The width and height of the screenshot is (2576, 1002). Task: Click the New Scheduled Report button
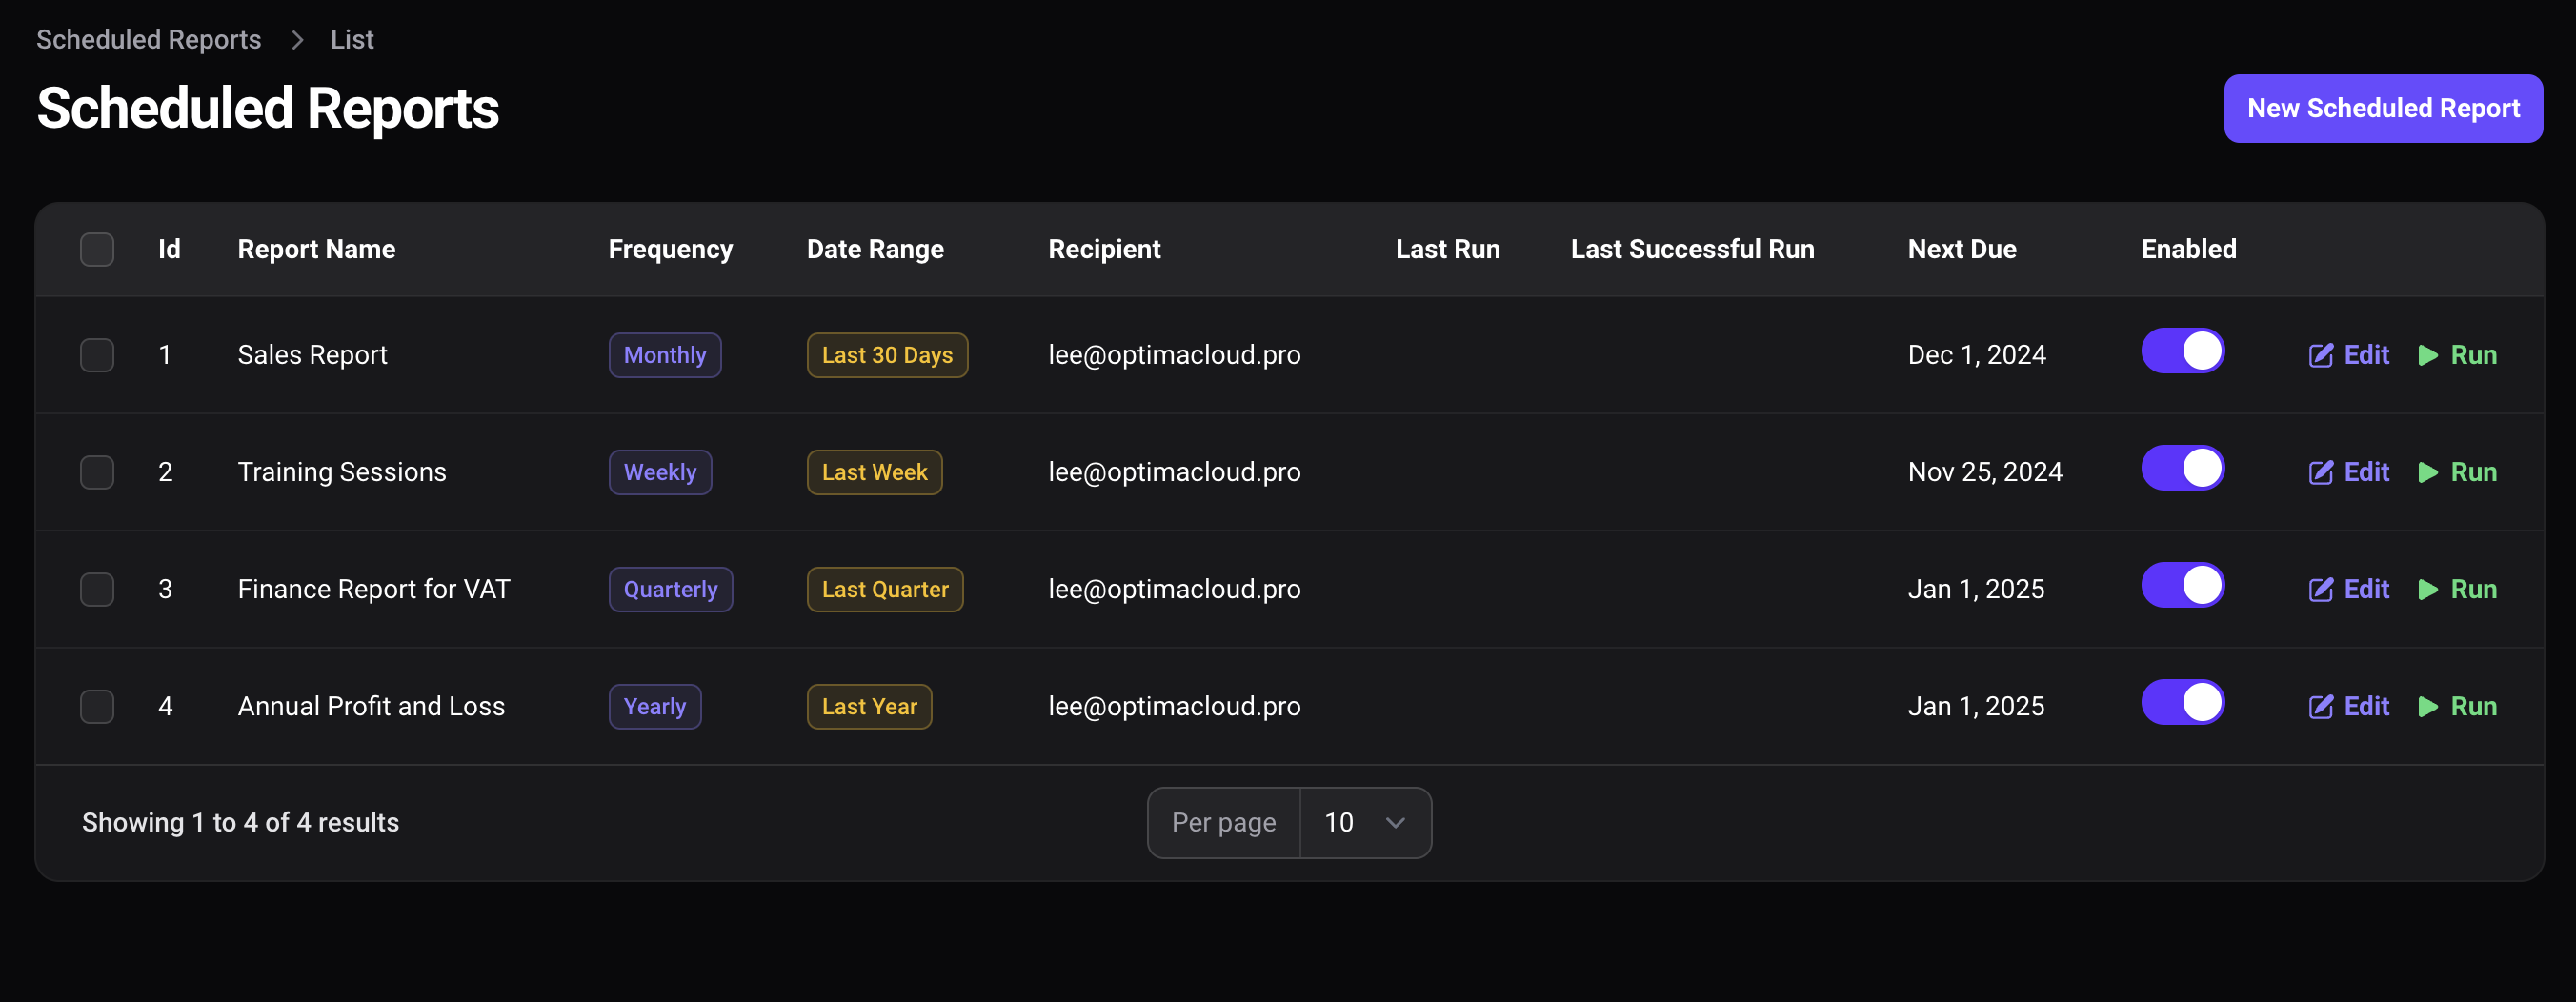2383,108
